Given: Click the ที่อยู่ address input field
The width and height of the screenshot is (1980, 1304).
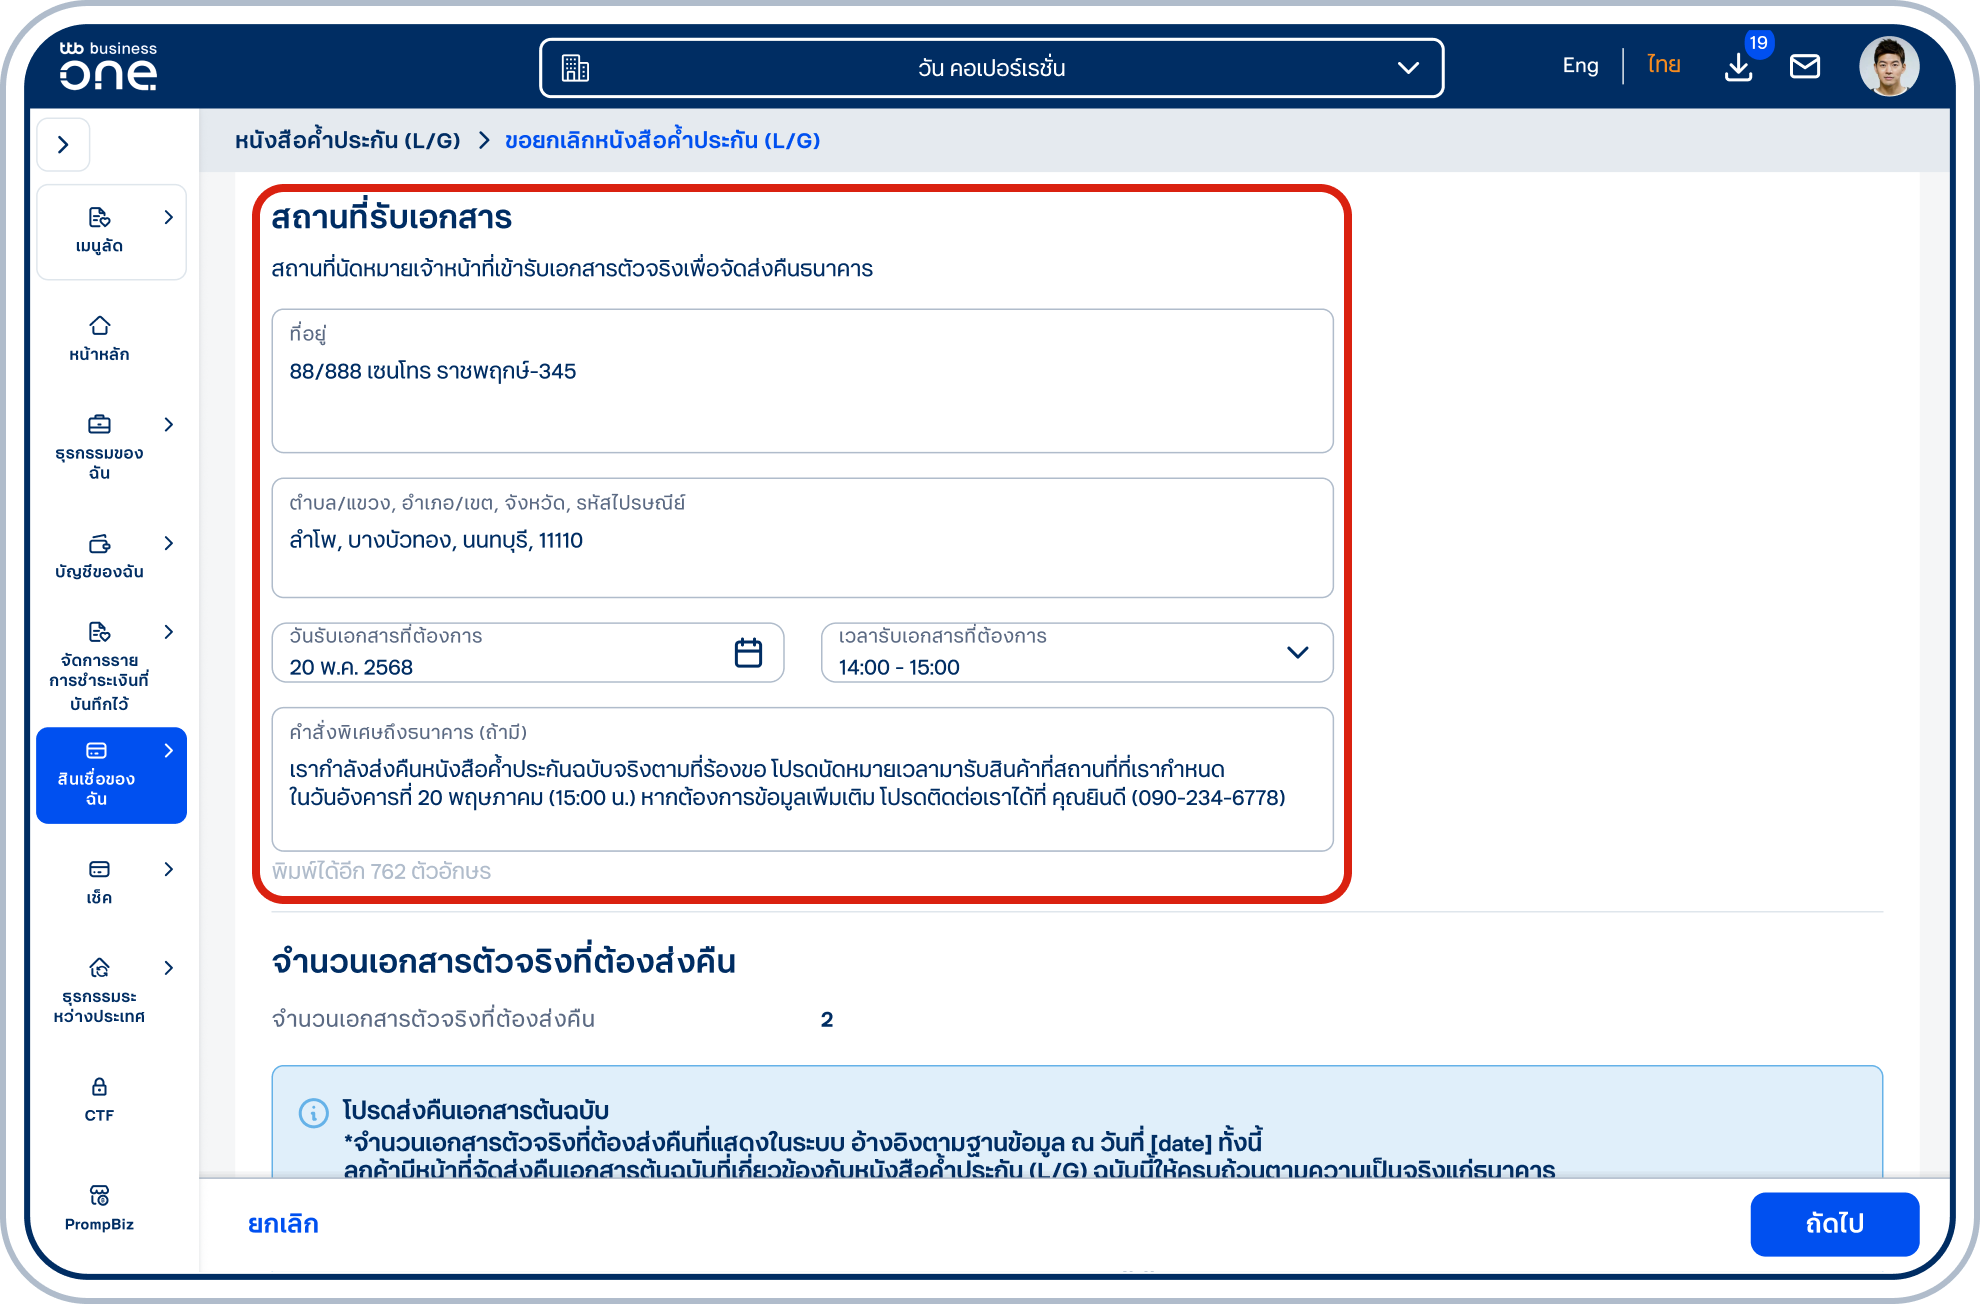Looking at the screenshot, I should 802,381.
